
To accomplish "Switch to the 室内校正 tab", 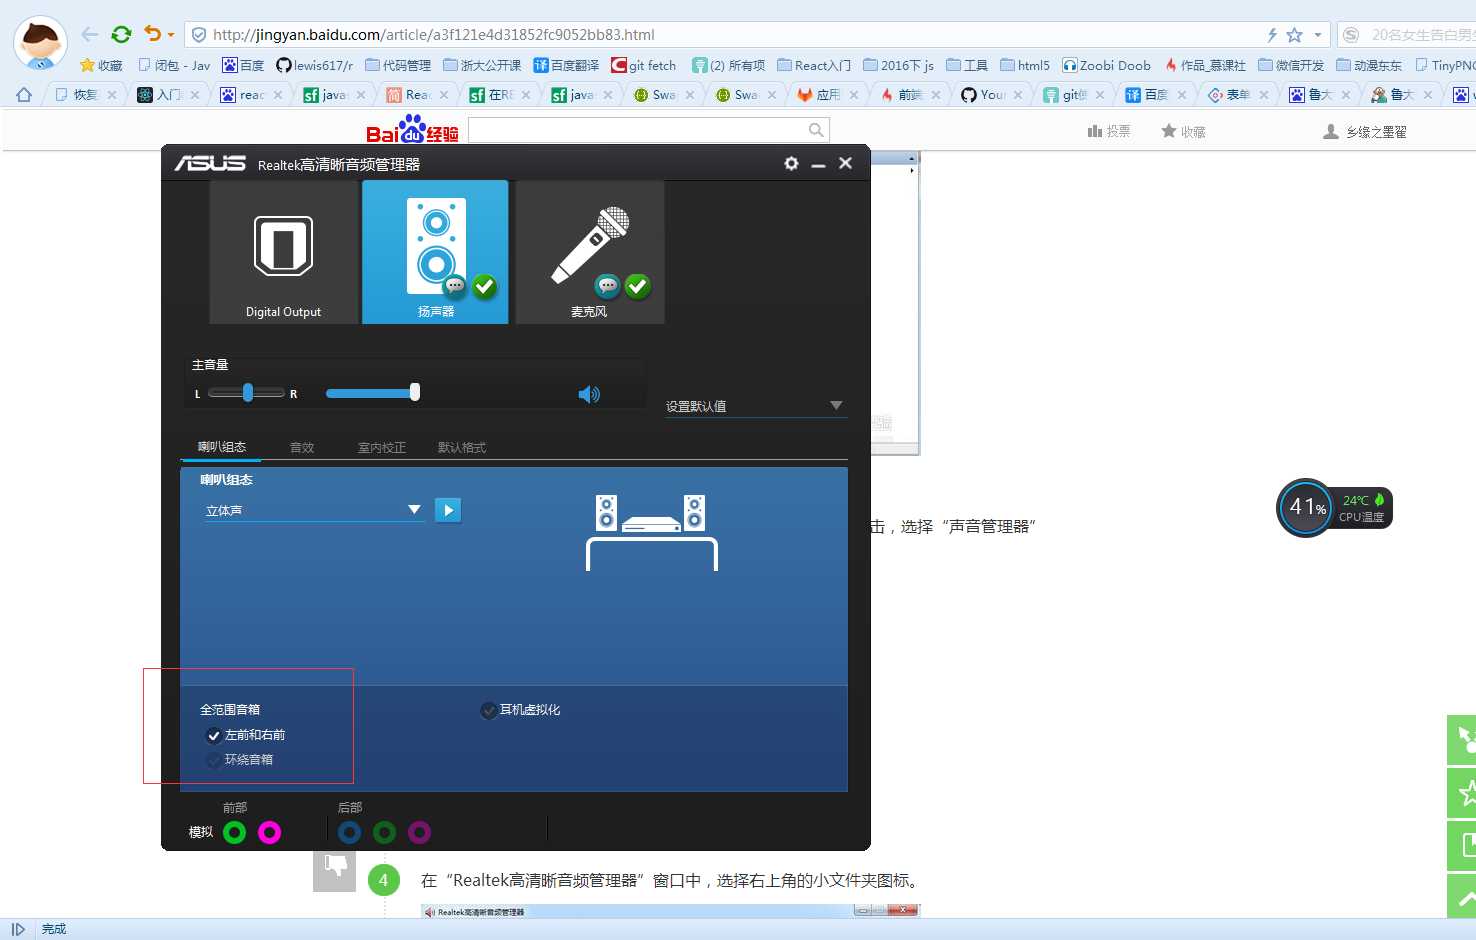I will pyautogui.click(x=382, y=447).
